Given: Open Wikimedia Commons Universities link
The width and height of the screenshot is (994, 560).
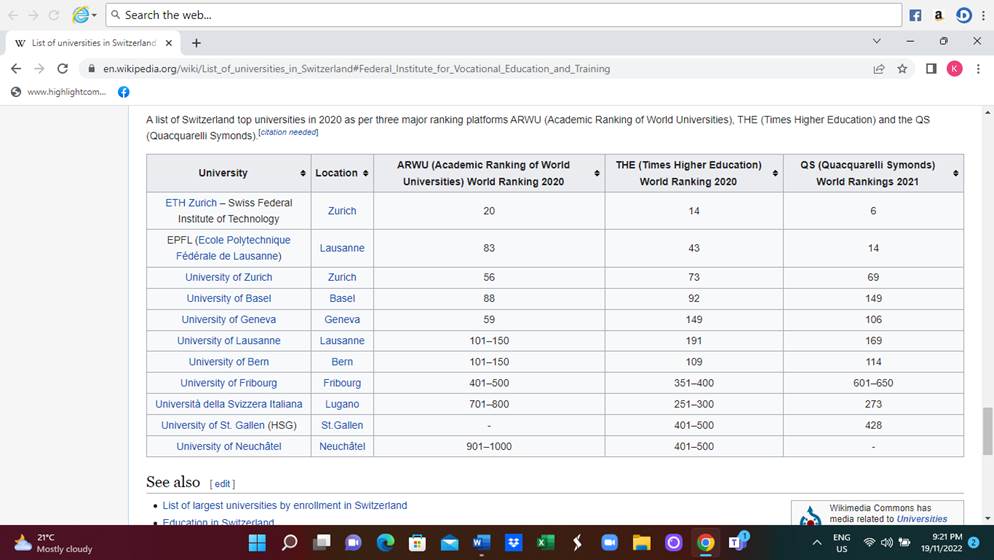Looking at the screenshot, I should (x=922, y=519).
